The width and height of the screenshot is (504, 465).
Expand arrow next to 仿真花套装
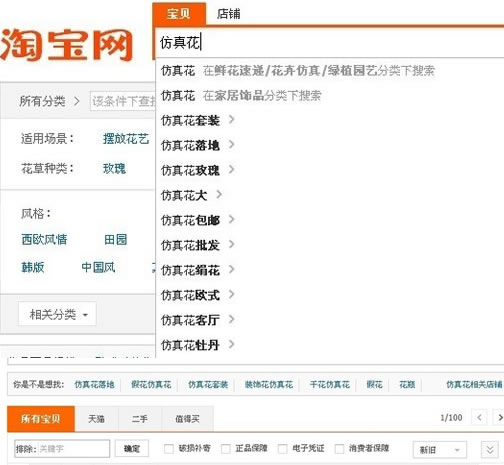pyautogui.click(x=231, y=119)
